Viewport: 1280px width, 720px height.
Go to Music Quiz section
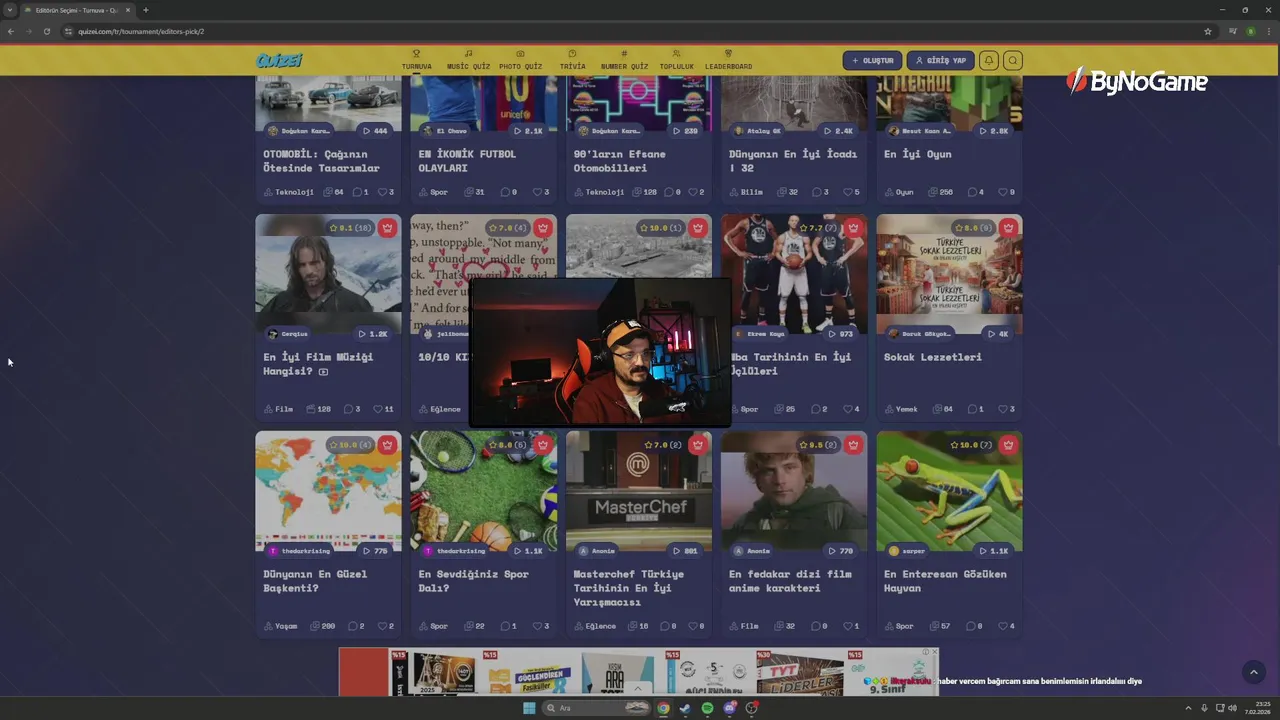pos(468,60)
